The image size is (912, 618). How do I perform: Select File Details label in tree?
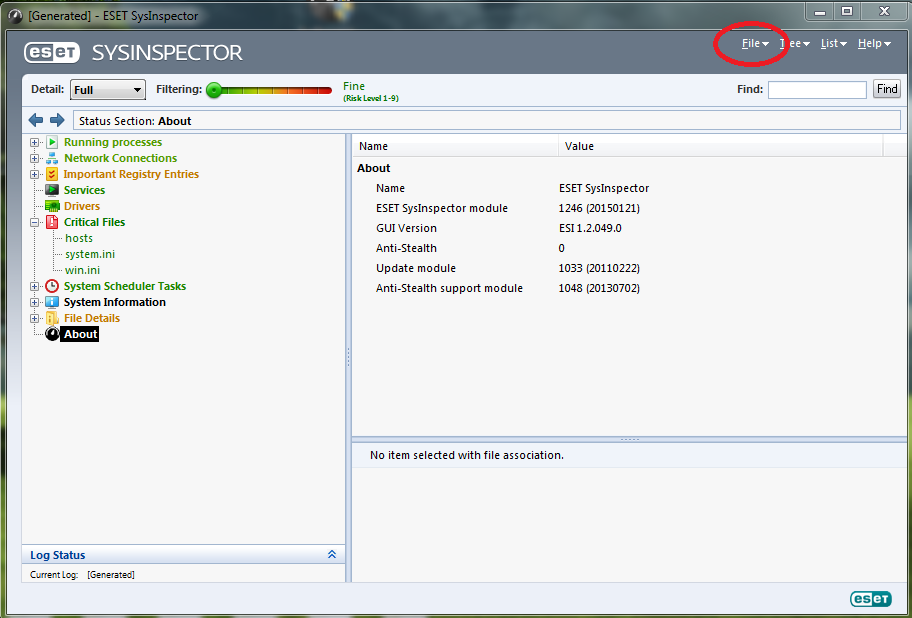coord(92,318)
